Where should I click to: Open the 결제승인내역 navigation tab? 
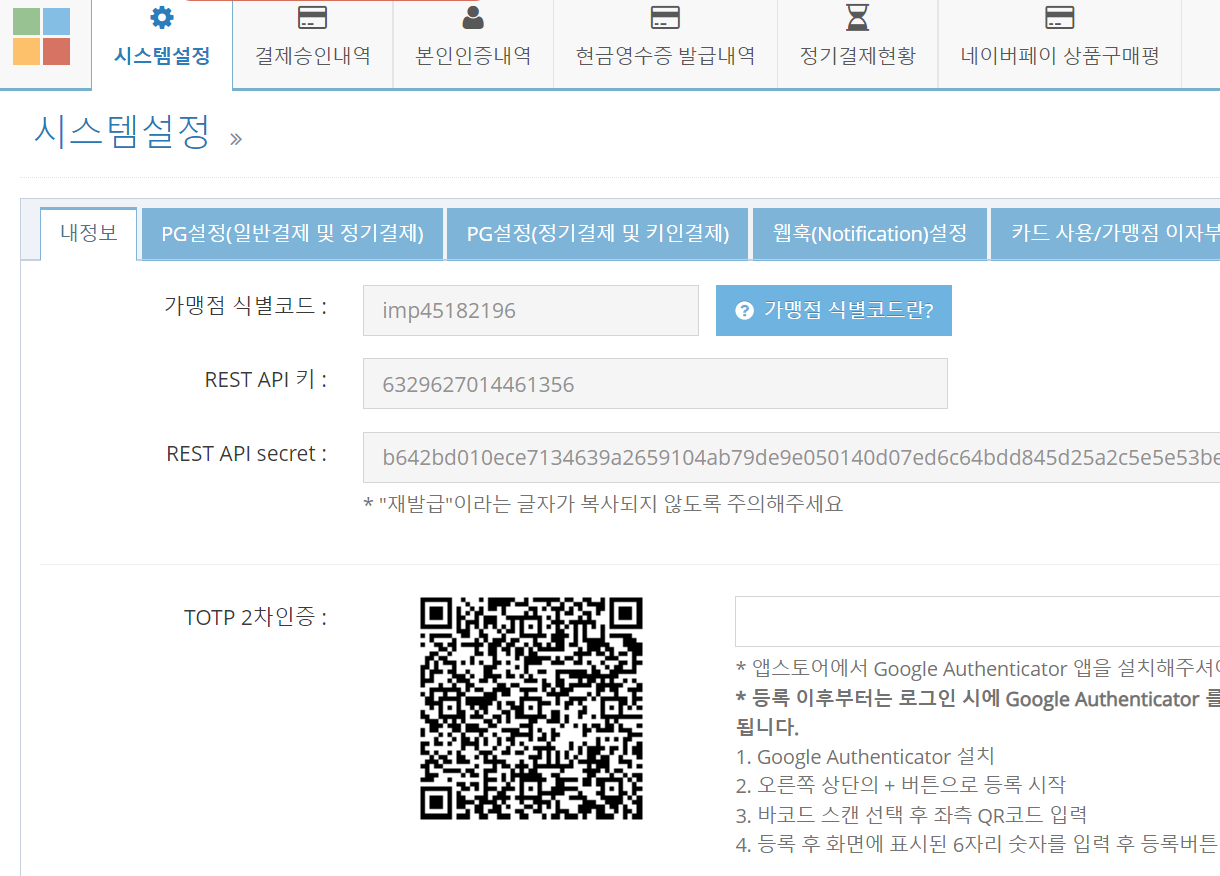coord(313,45)
